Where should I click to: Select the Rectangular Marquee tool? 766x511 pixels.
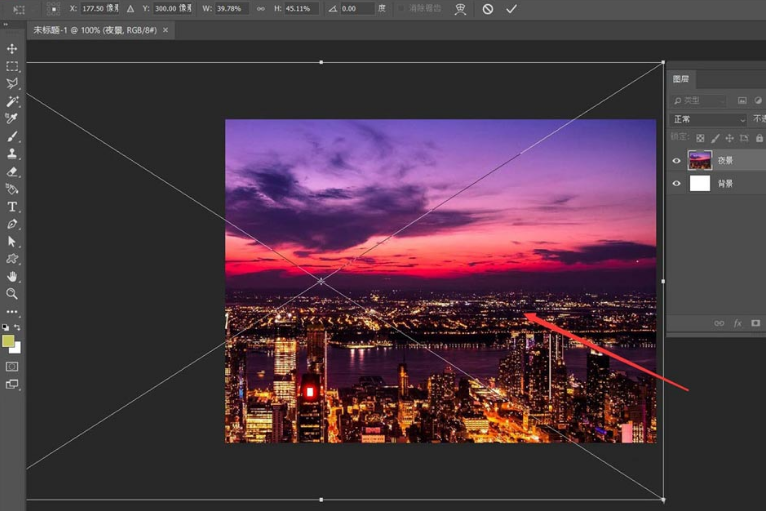coord(12,66)
